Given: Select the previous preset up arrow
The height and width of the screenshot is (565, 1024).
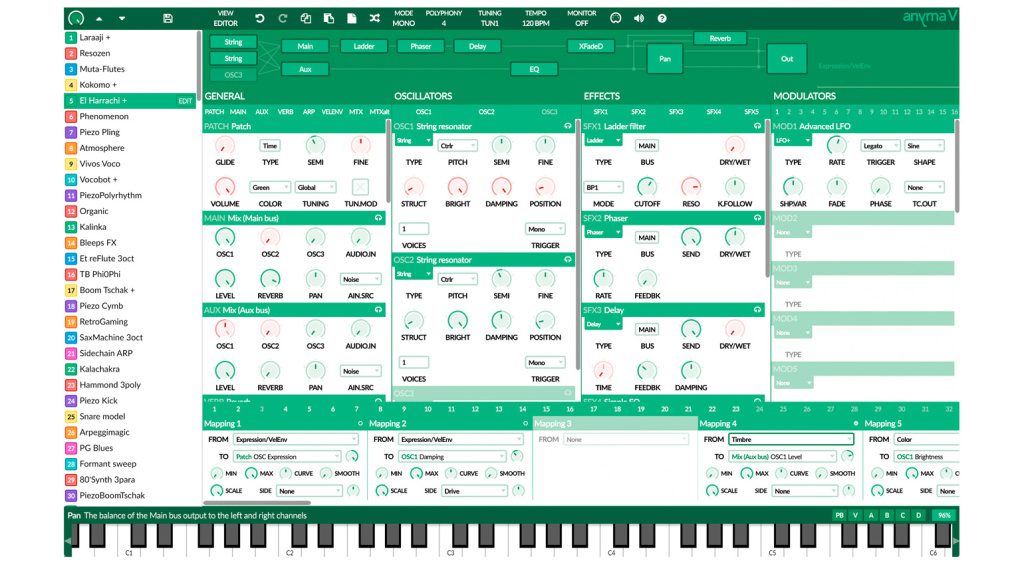Looking at the screenshot, I should tap(99, 18).
